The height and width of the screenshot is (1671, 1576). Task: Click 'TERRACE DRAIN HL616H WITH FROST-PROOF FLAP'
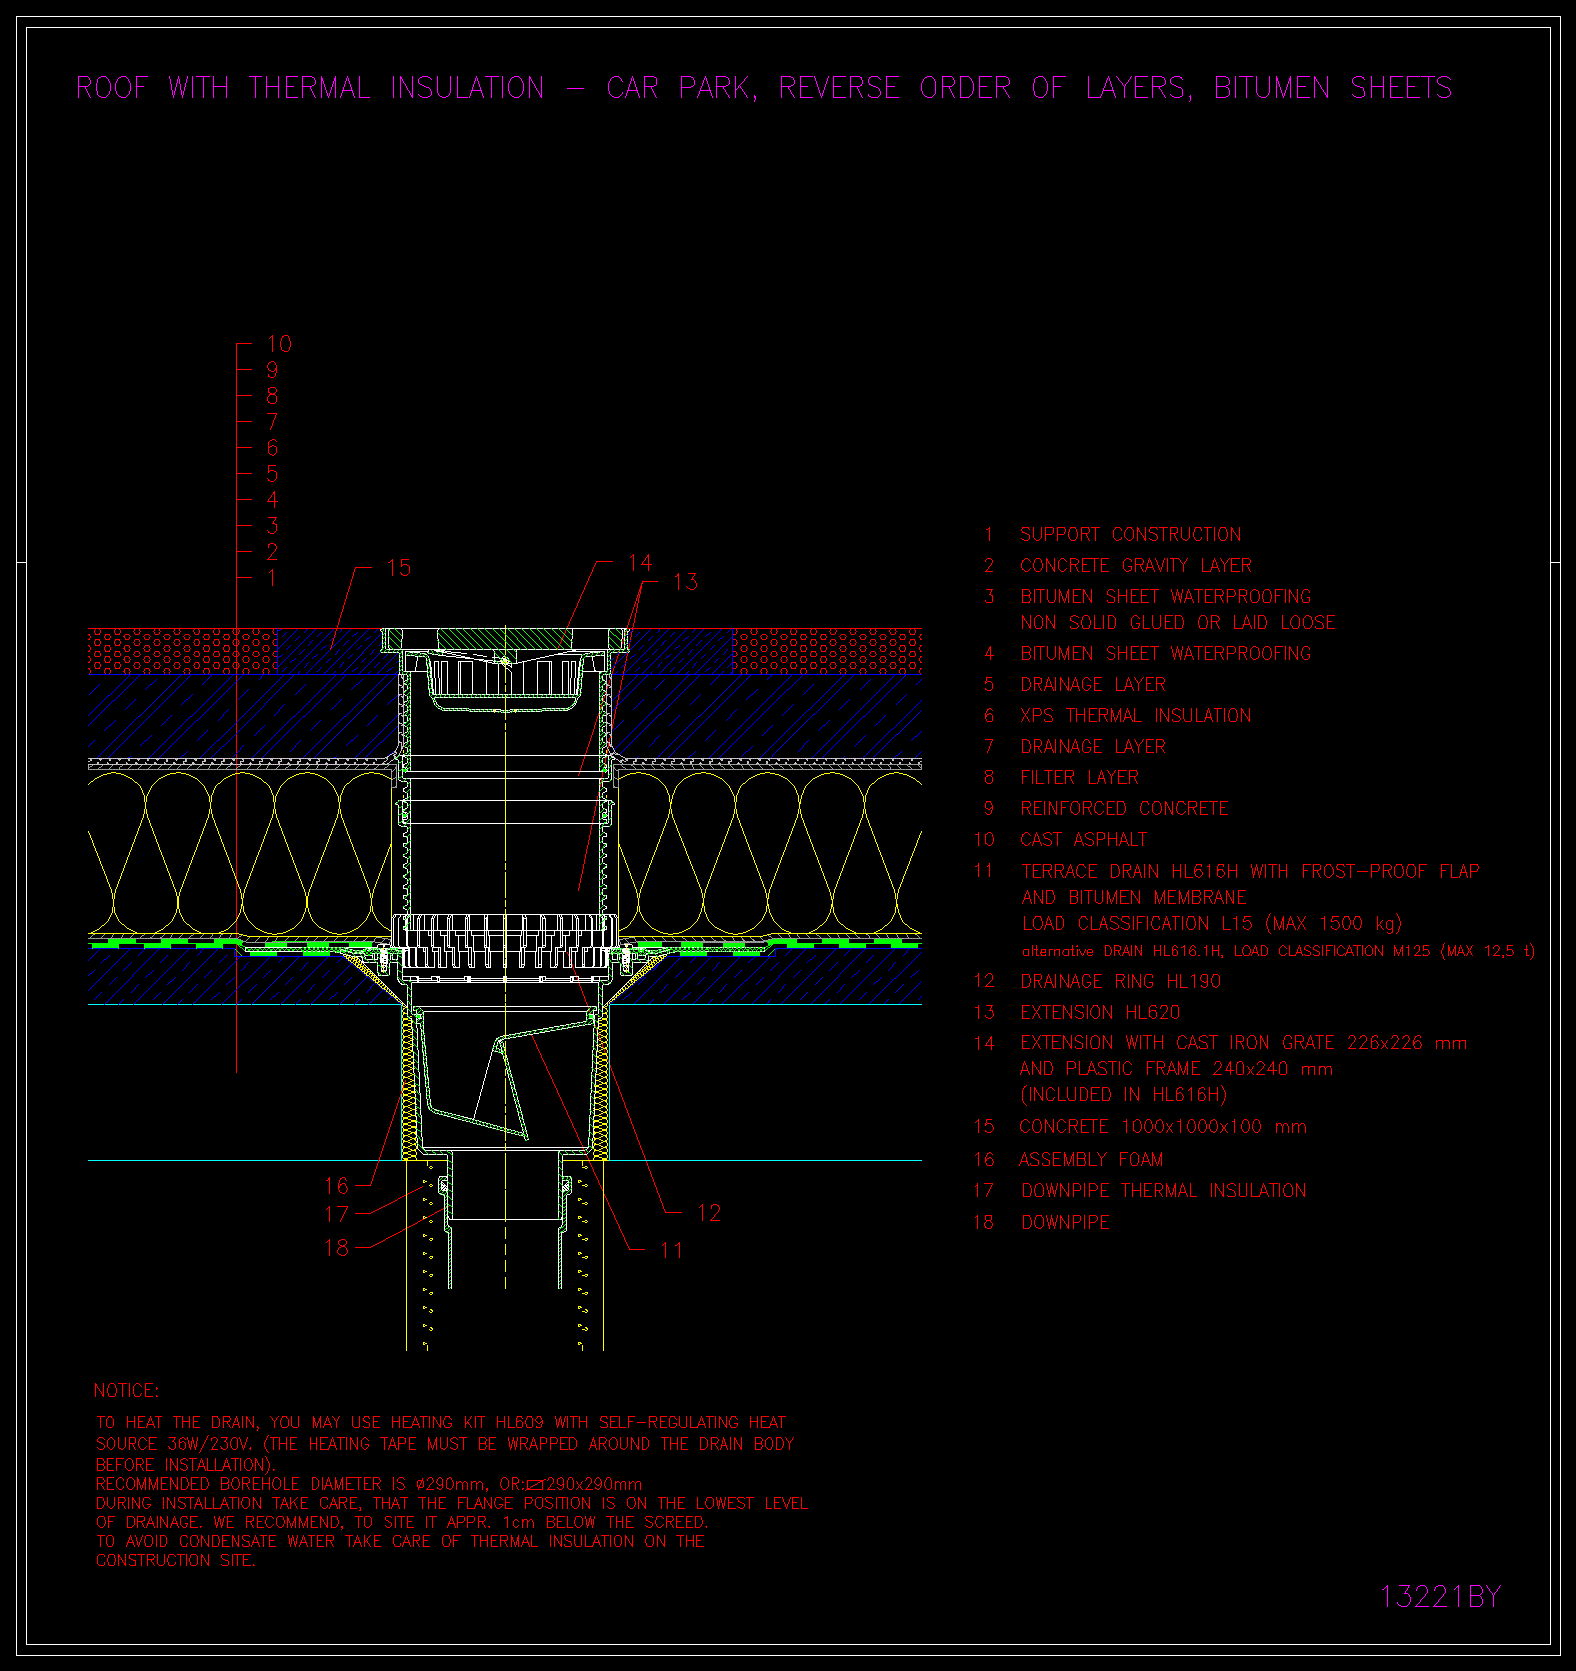tap(1250, 871)
